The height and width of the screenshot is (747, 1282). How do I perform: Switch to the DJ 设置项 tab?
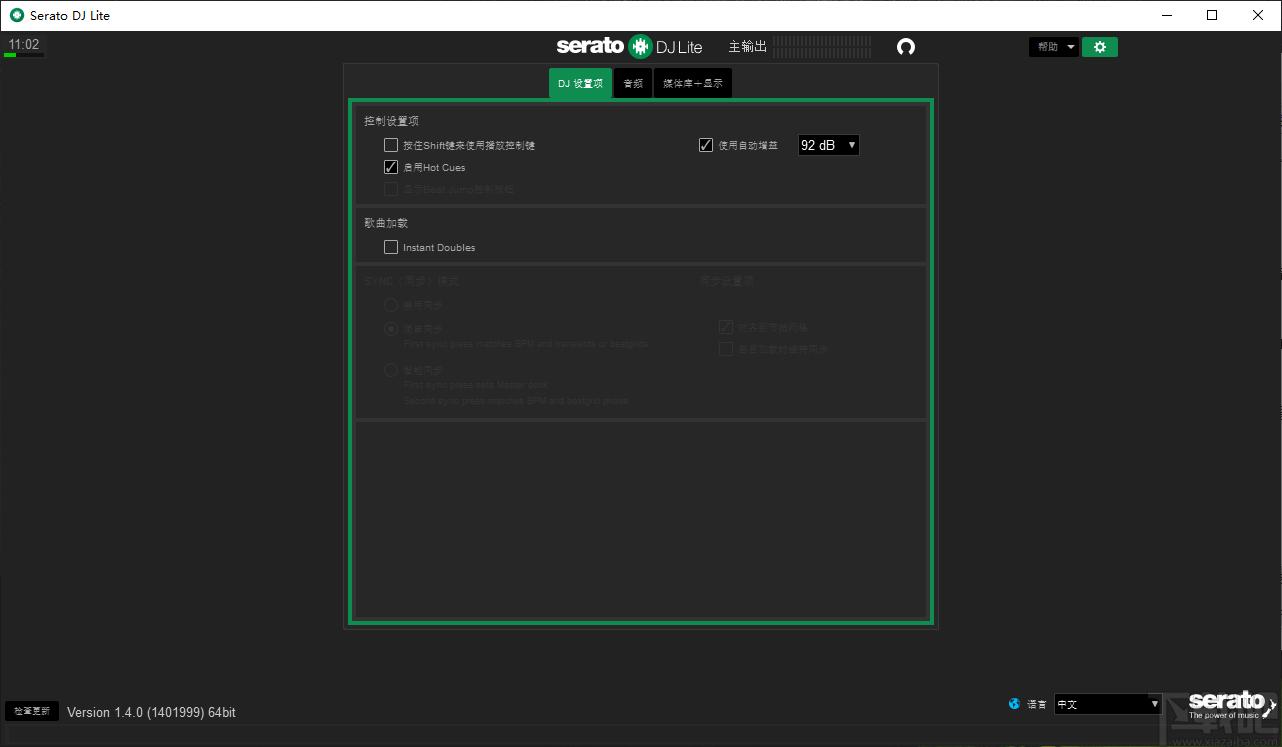(580, 83)
